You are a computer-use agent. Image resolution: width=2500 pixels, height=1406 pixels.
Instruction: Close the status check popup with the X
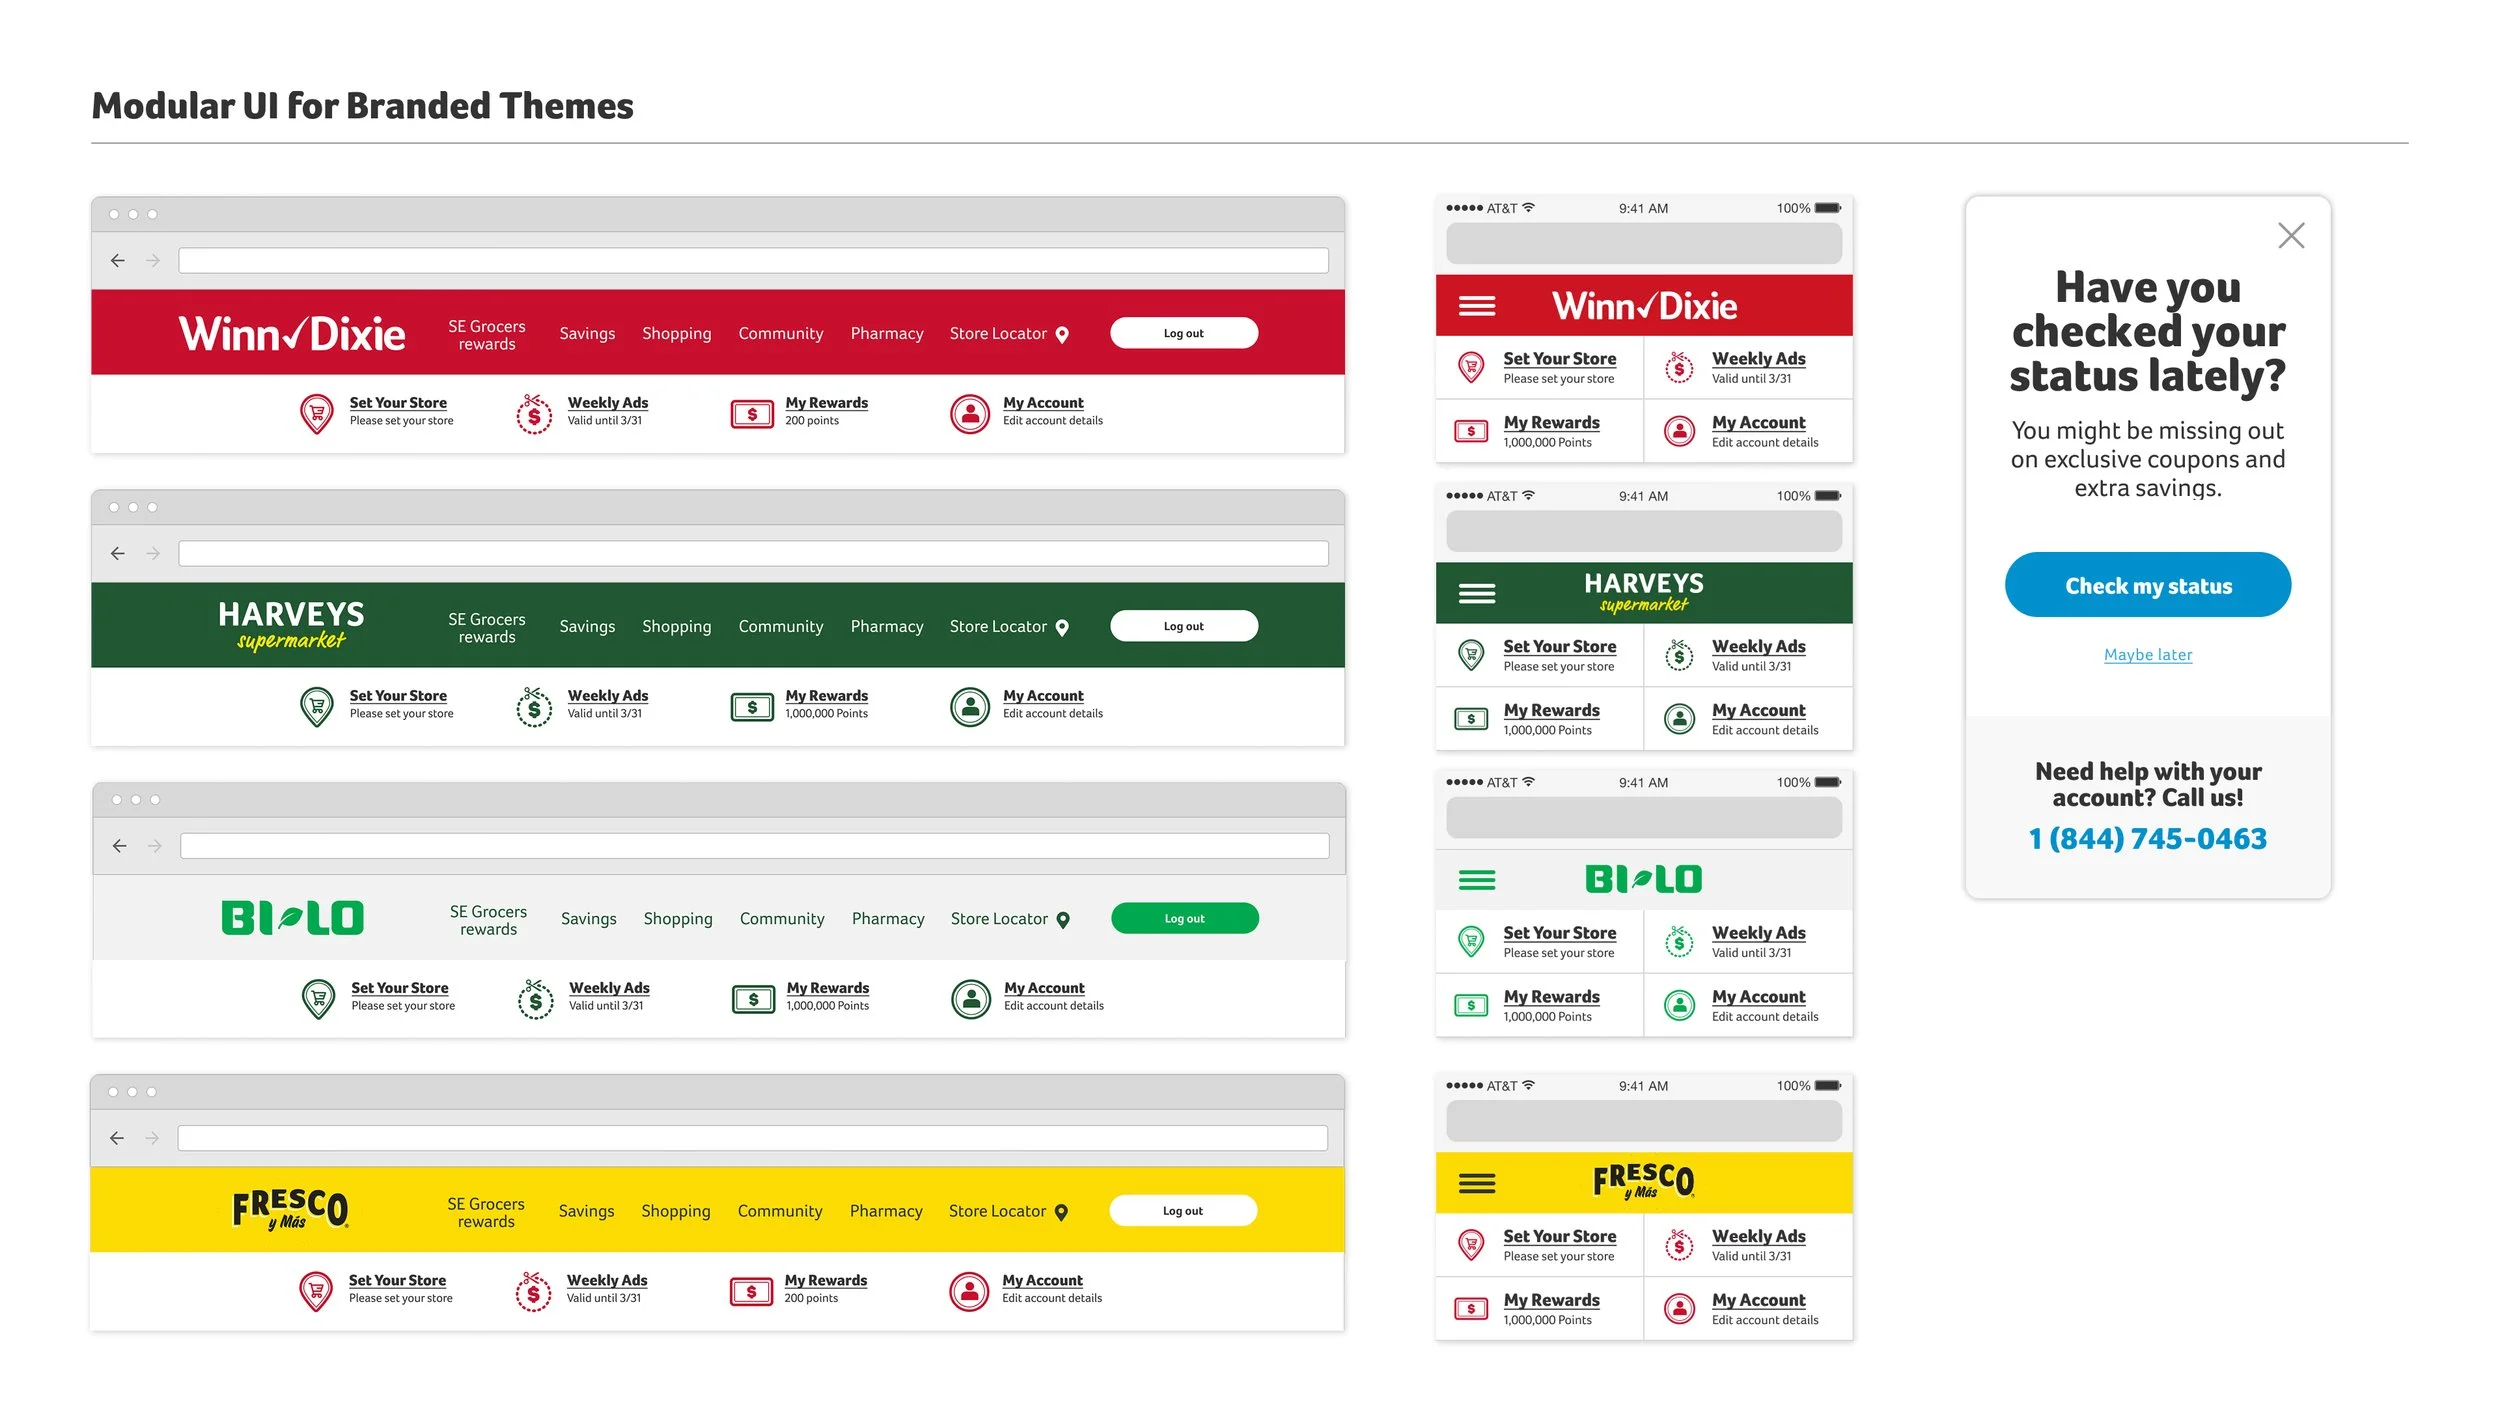tap(2291, 236)
